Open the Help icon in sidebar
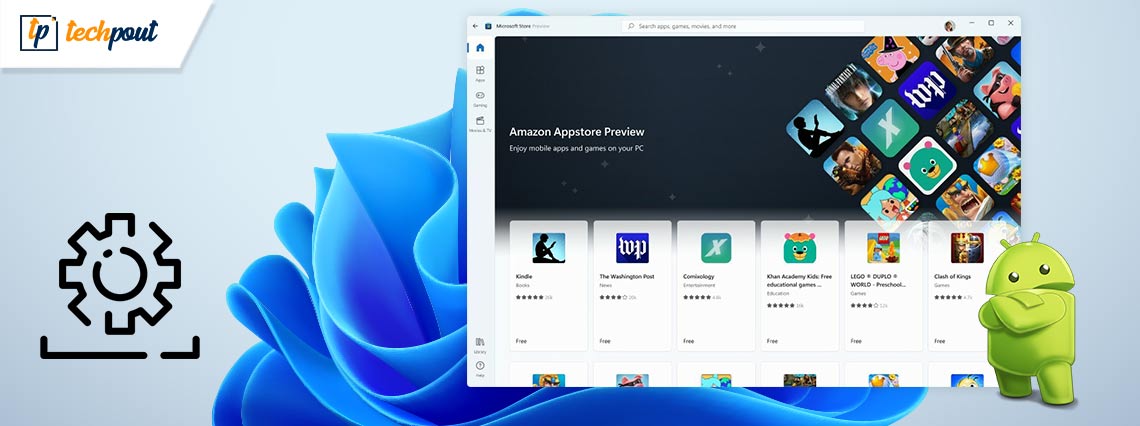 480,368
